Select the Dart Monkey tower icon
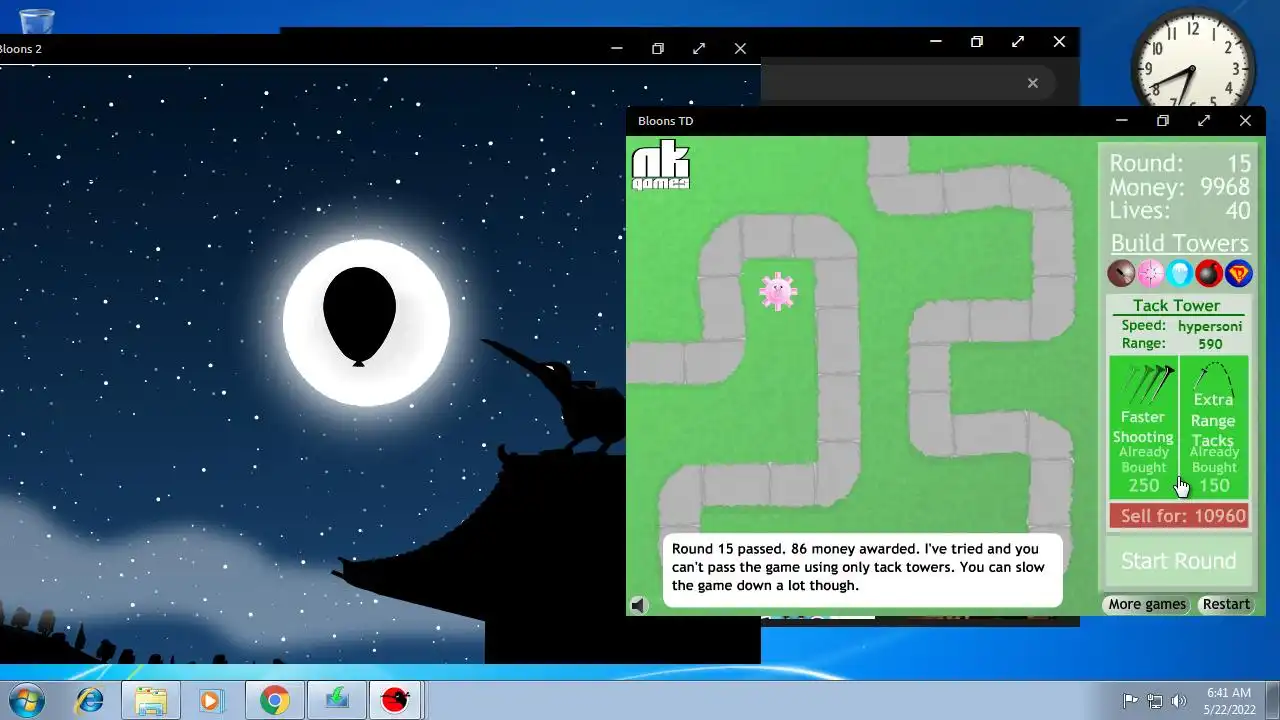 click(x=1121, y=273)
